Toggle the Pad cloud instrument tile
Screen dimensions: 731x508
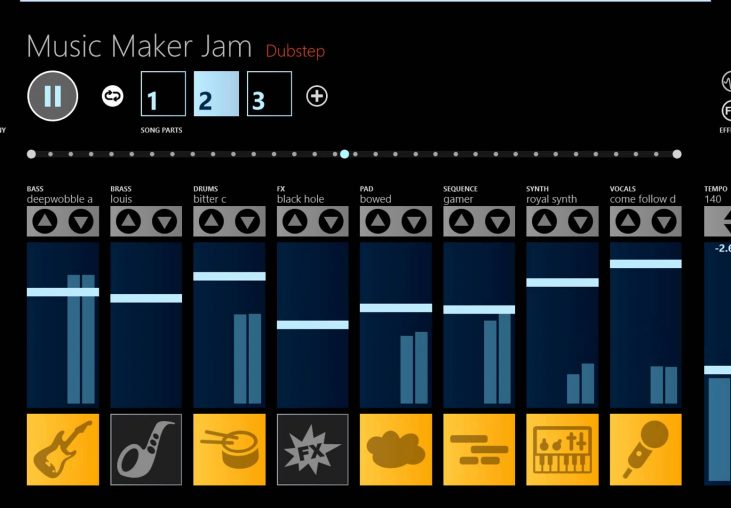[396, 450]
